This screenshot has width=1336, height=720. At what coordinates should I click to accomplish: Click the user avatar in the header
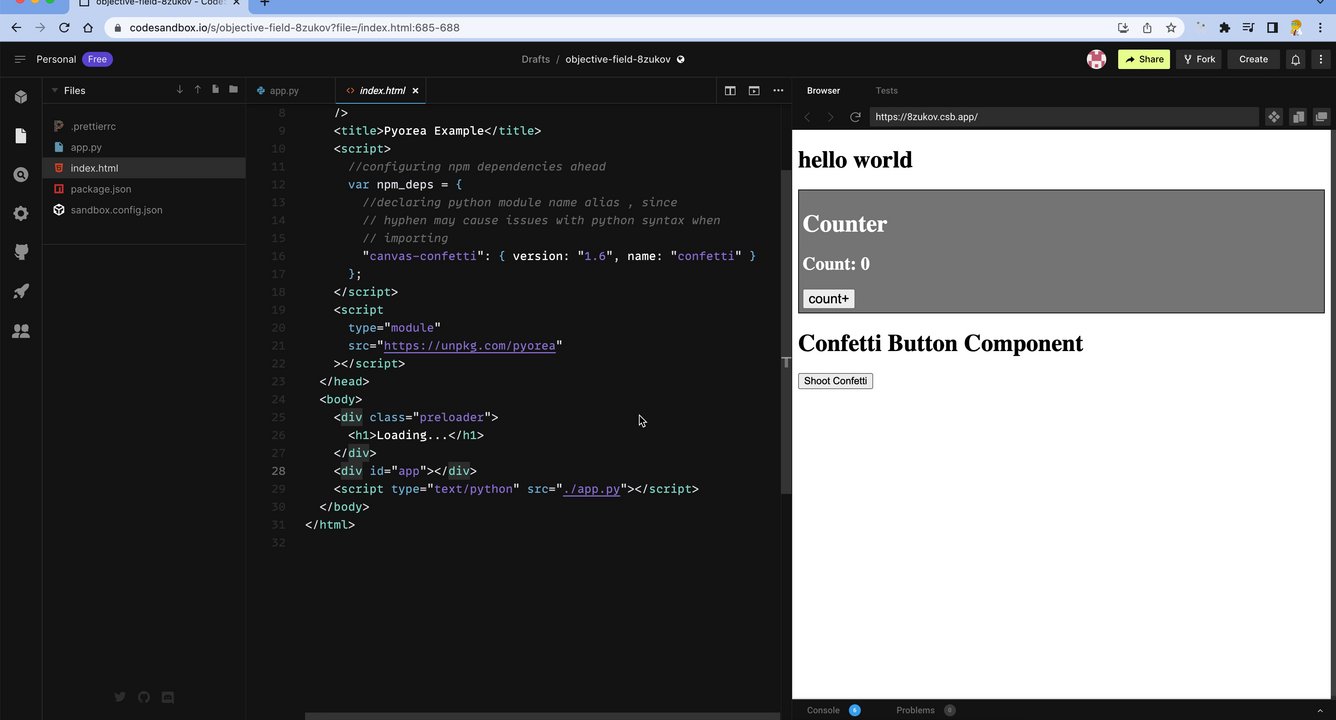click(1096, 59)
